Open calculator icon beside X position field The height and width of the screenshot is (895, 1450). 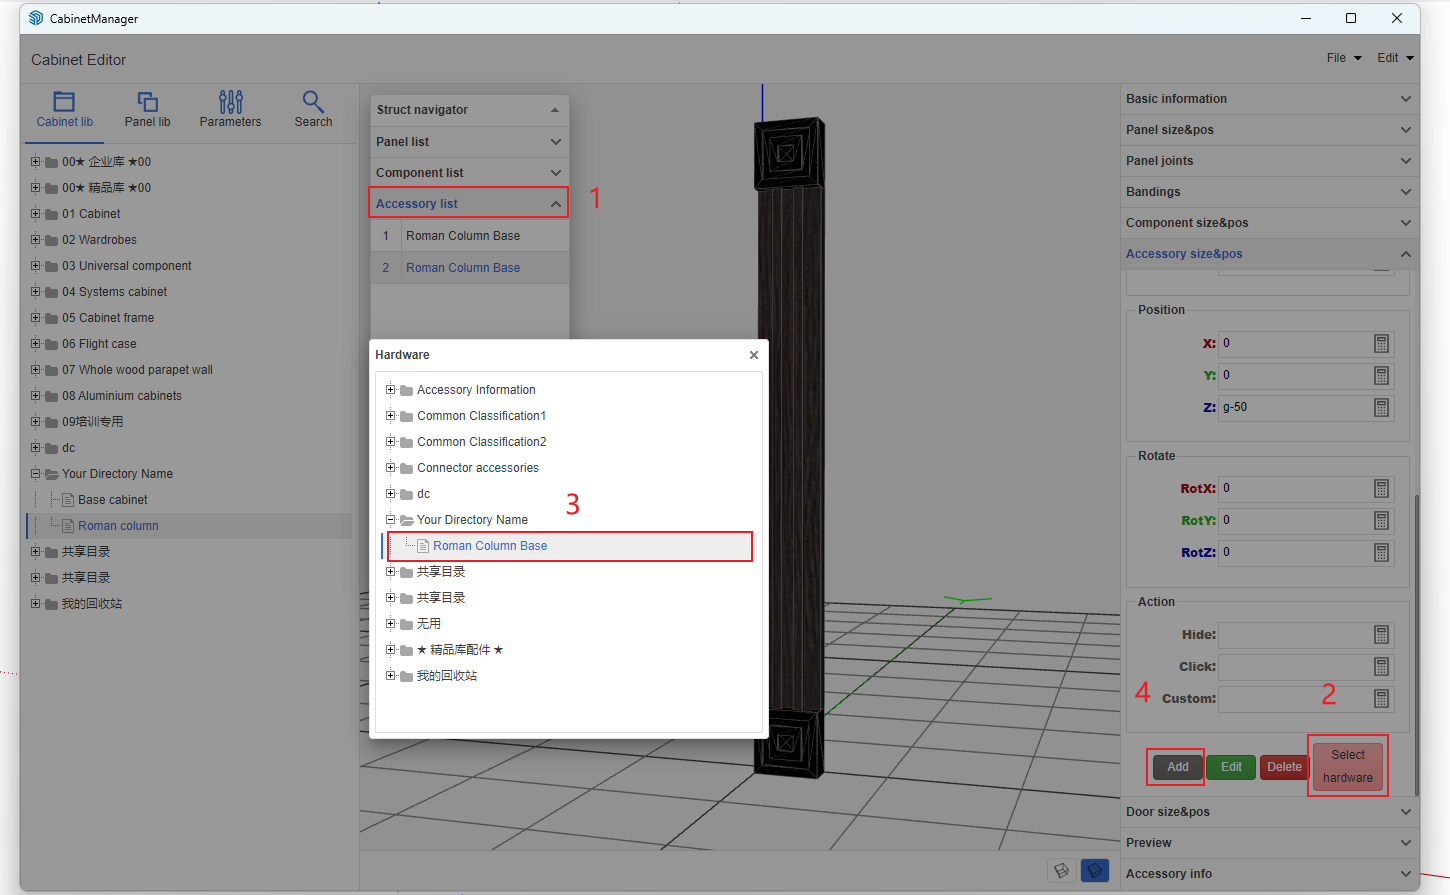click(x=1381, y=344)
